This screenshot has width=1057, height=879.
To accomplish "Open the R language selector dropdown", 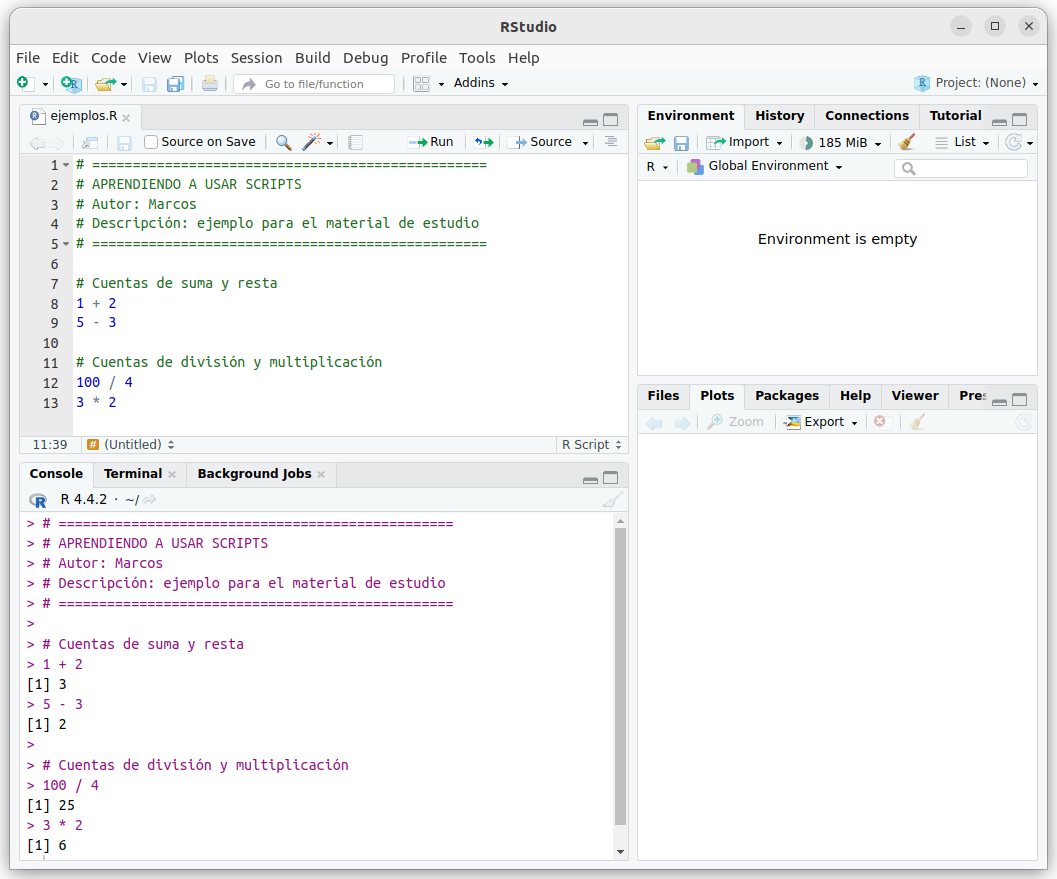I will [x=657, y=166].
